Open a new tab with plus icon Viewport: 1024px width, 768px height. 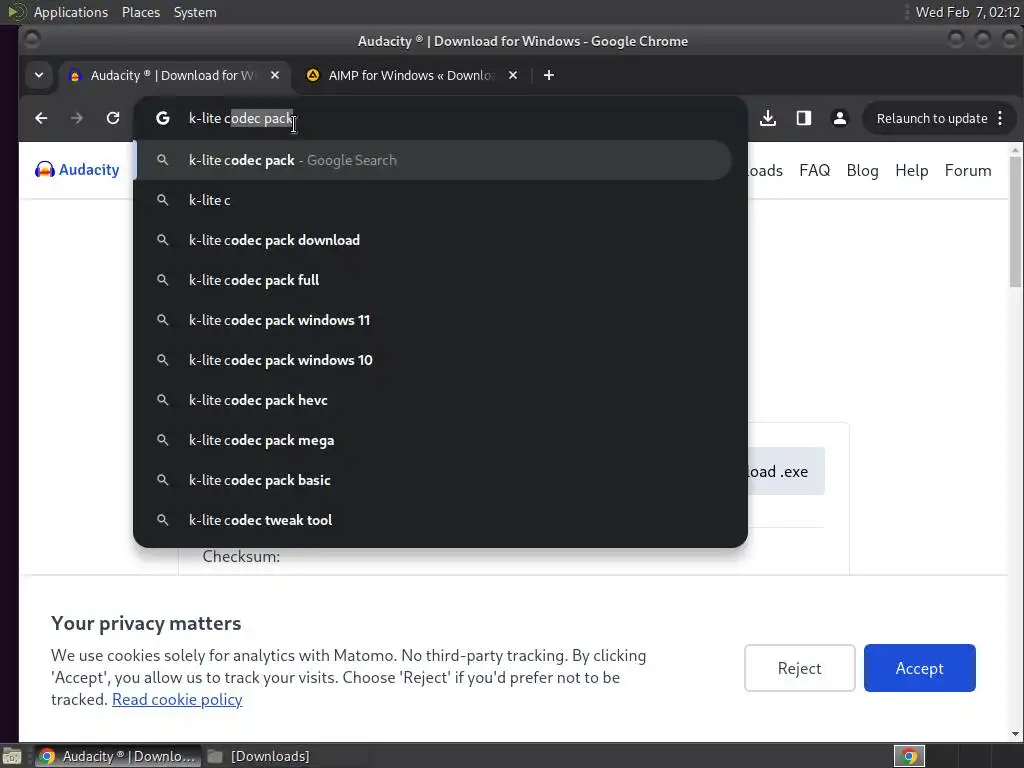point(549,75)
